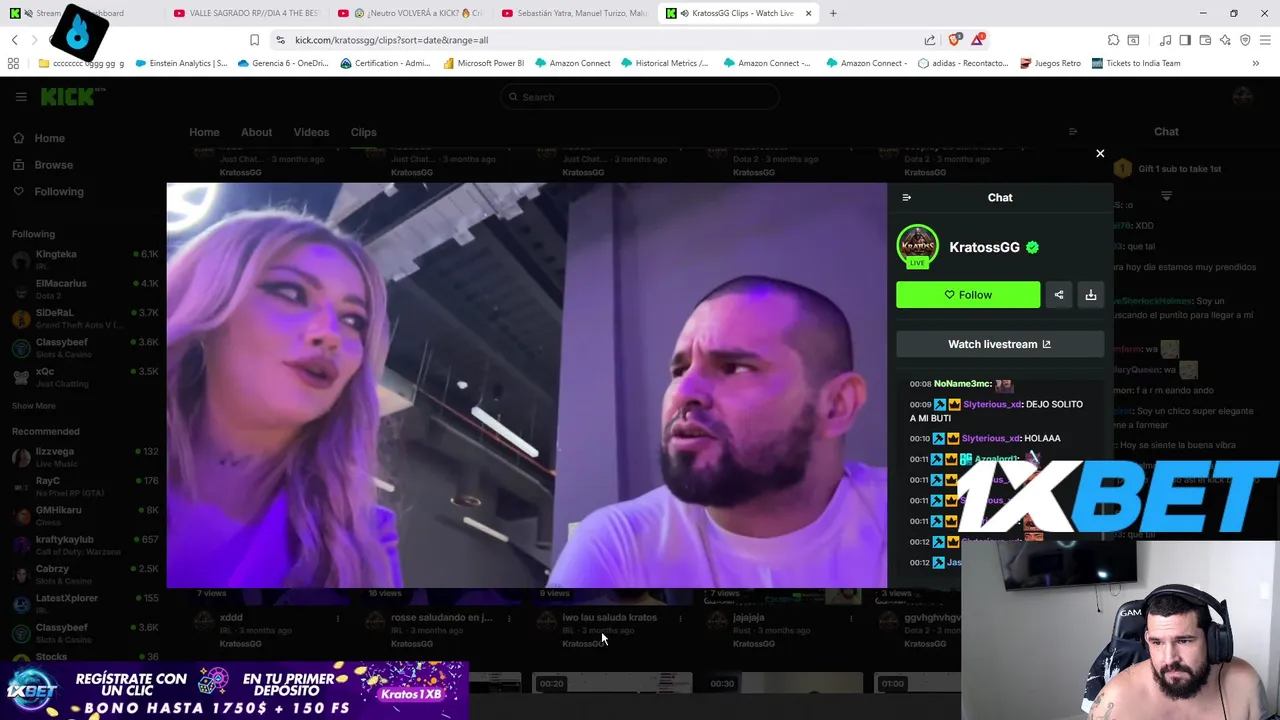Image resolution: width=1280 pixels, height=720 pixels.
Task: Switch to the Videos tab
Action: pyautogui.click(x=311, y=132)
